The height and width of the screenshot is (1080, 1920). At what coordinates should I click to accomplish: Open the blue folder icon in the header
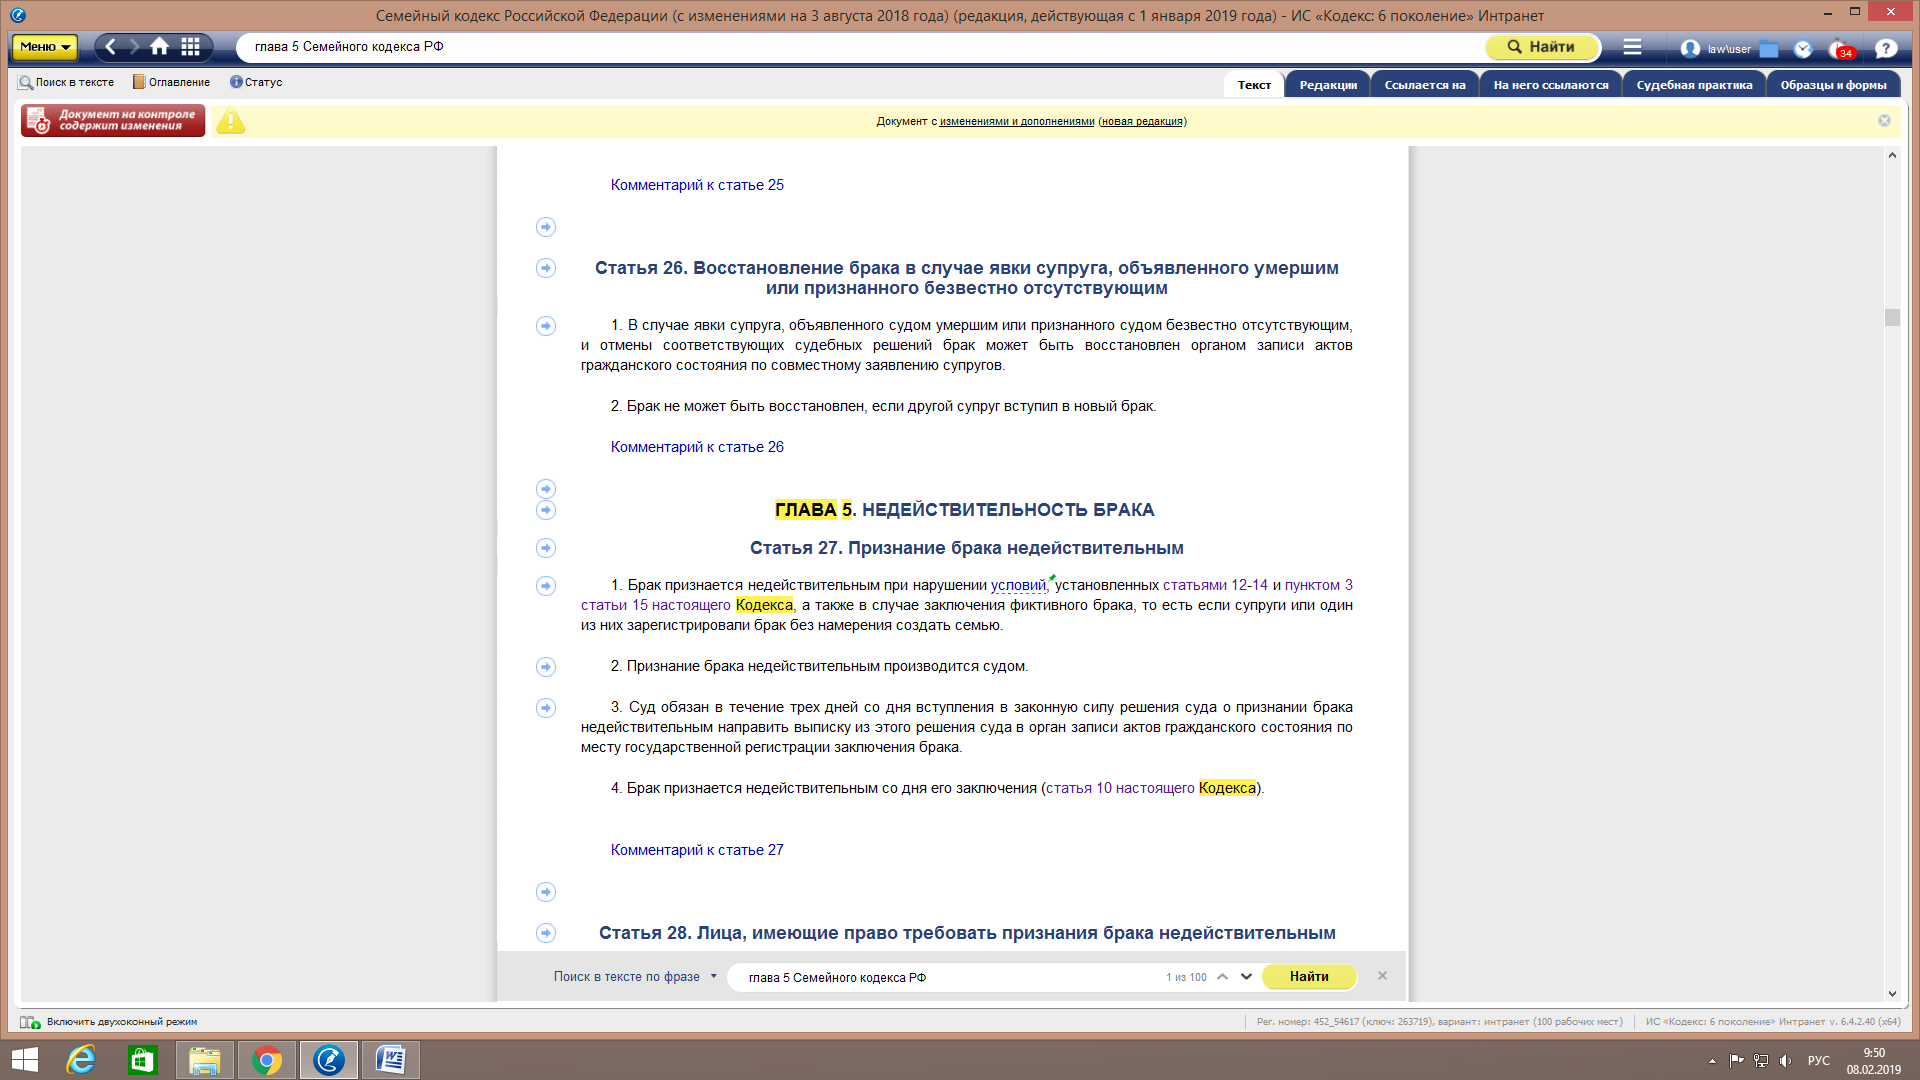click(x=1769, y=48)
